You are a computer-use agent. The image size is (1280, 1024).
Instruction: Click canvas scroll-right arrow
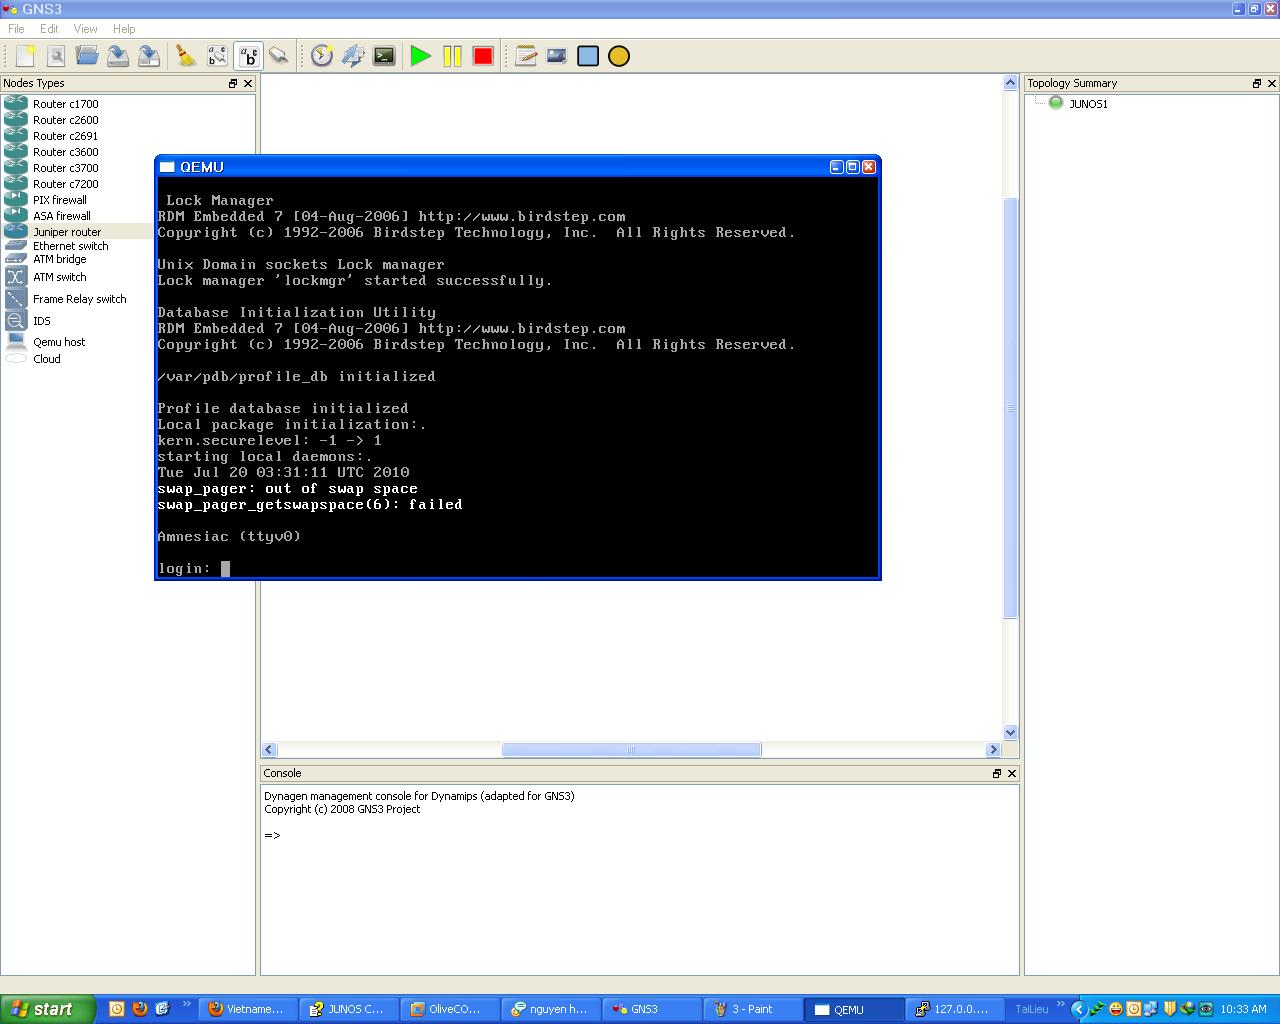(993, 749)
